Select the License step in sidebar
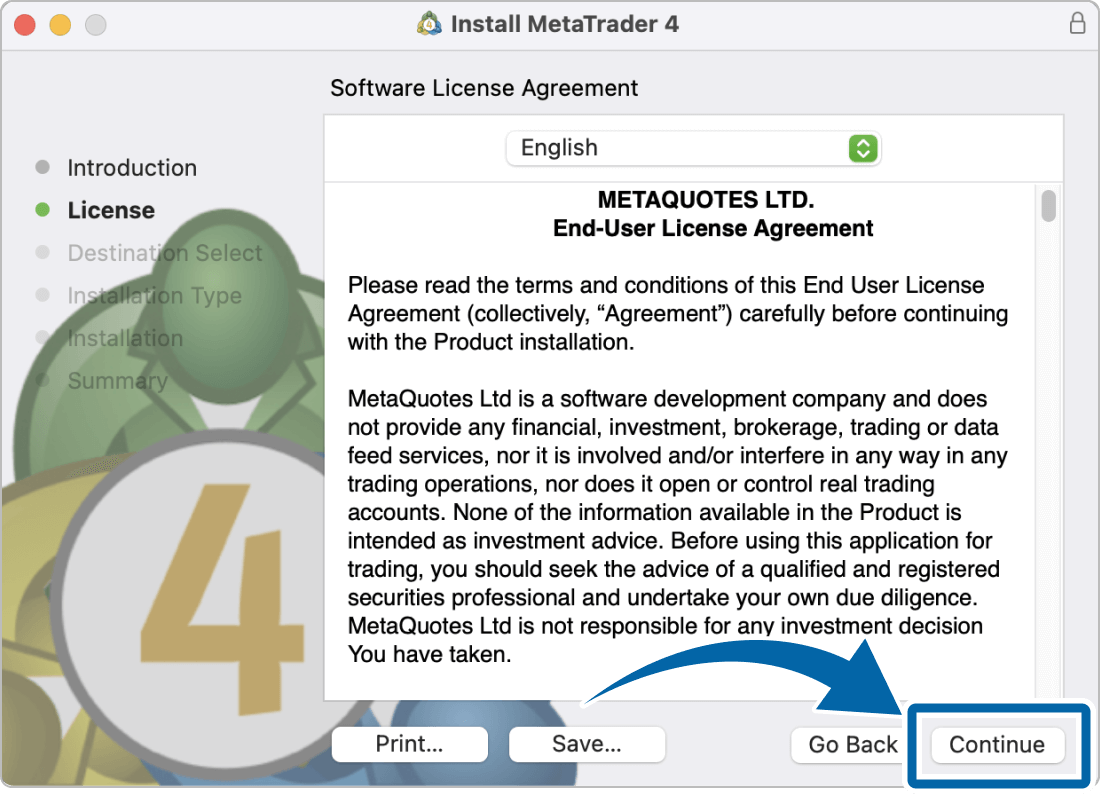 111,210
